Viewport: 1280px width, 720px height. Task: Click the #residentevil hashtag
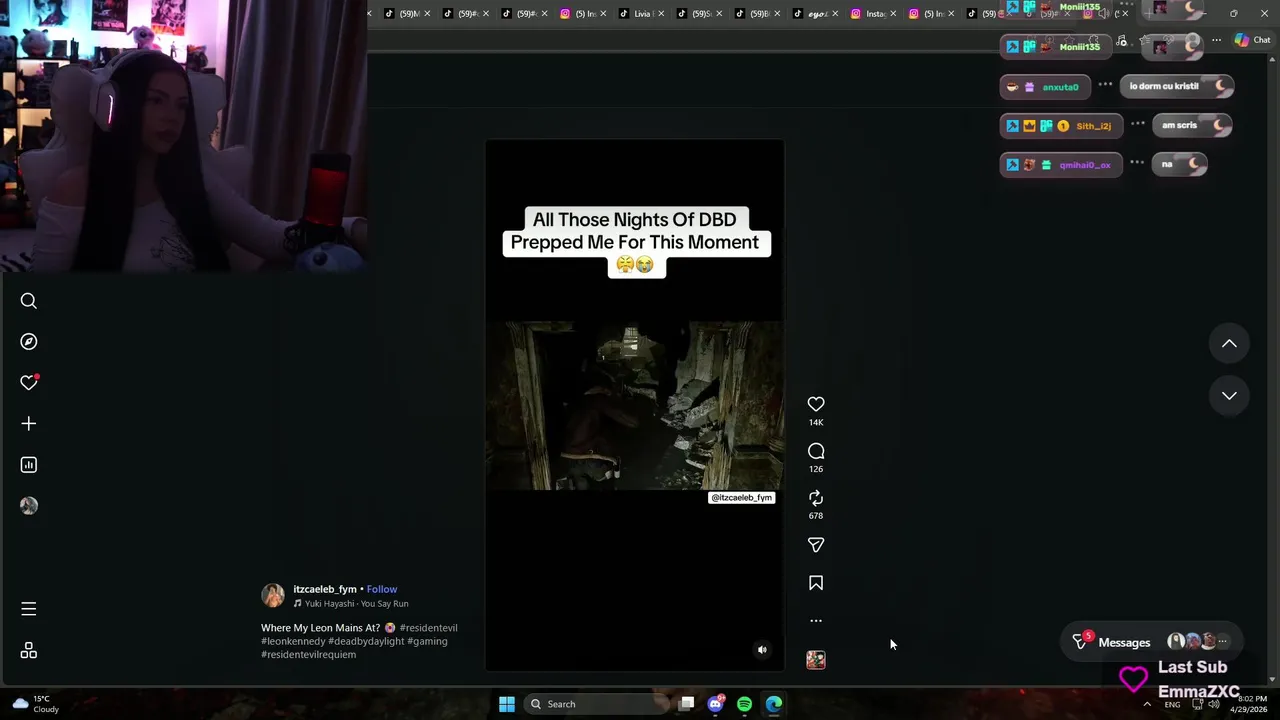click(428, 628)
